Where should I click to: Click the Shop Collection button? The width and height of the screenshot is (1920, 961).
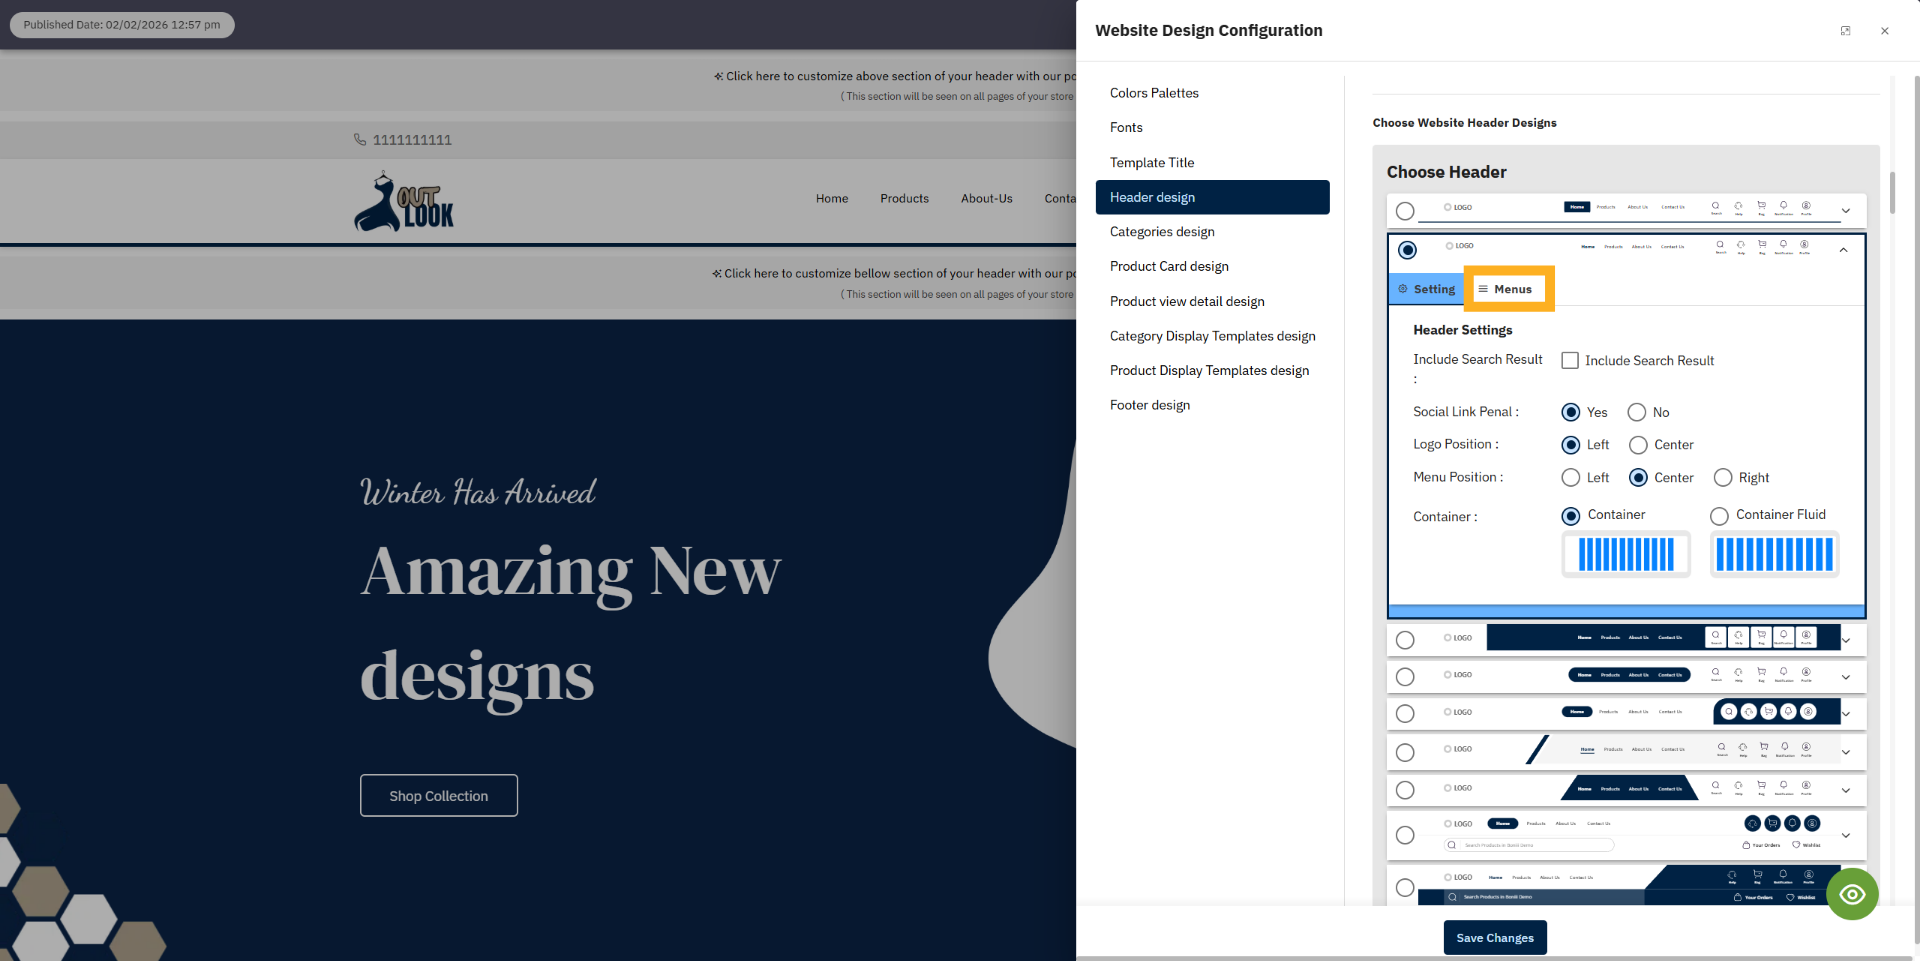[438, 795]
